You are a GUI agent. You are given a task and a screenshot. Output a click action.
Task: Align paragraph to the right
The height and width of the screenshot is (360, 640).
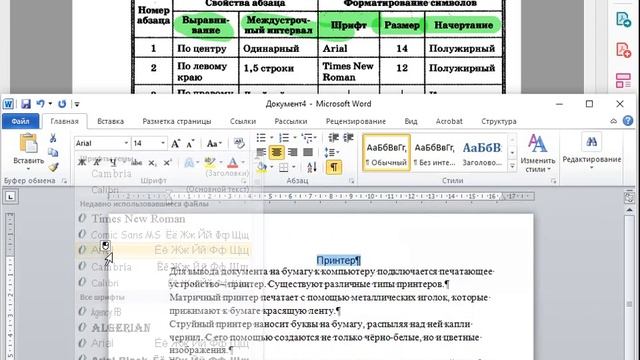(292, 153)
